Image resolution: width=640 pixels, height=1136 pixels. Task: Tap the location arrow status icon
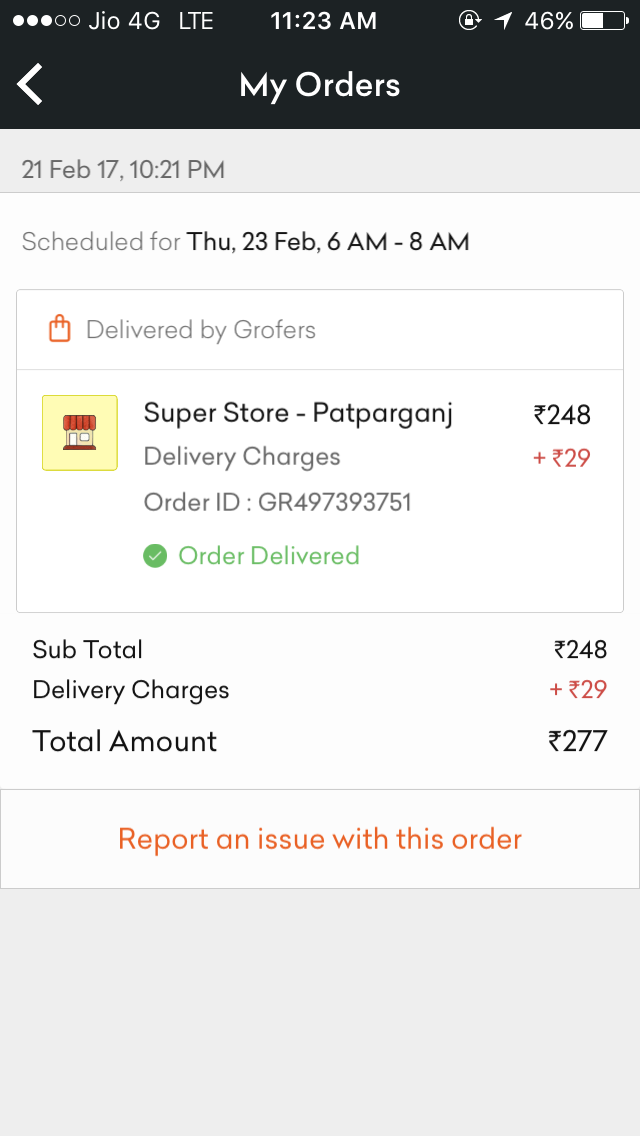tap(503, 21)
